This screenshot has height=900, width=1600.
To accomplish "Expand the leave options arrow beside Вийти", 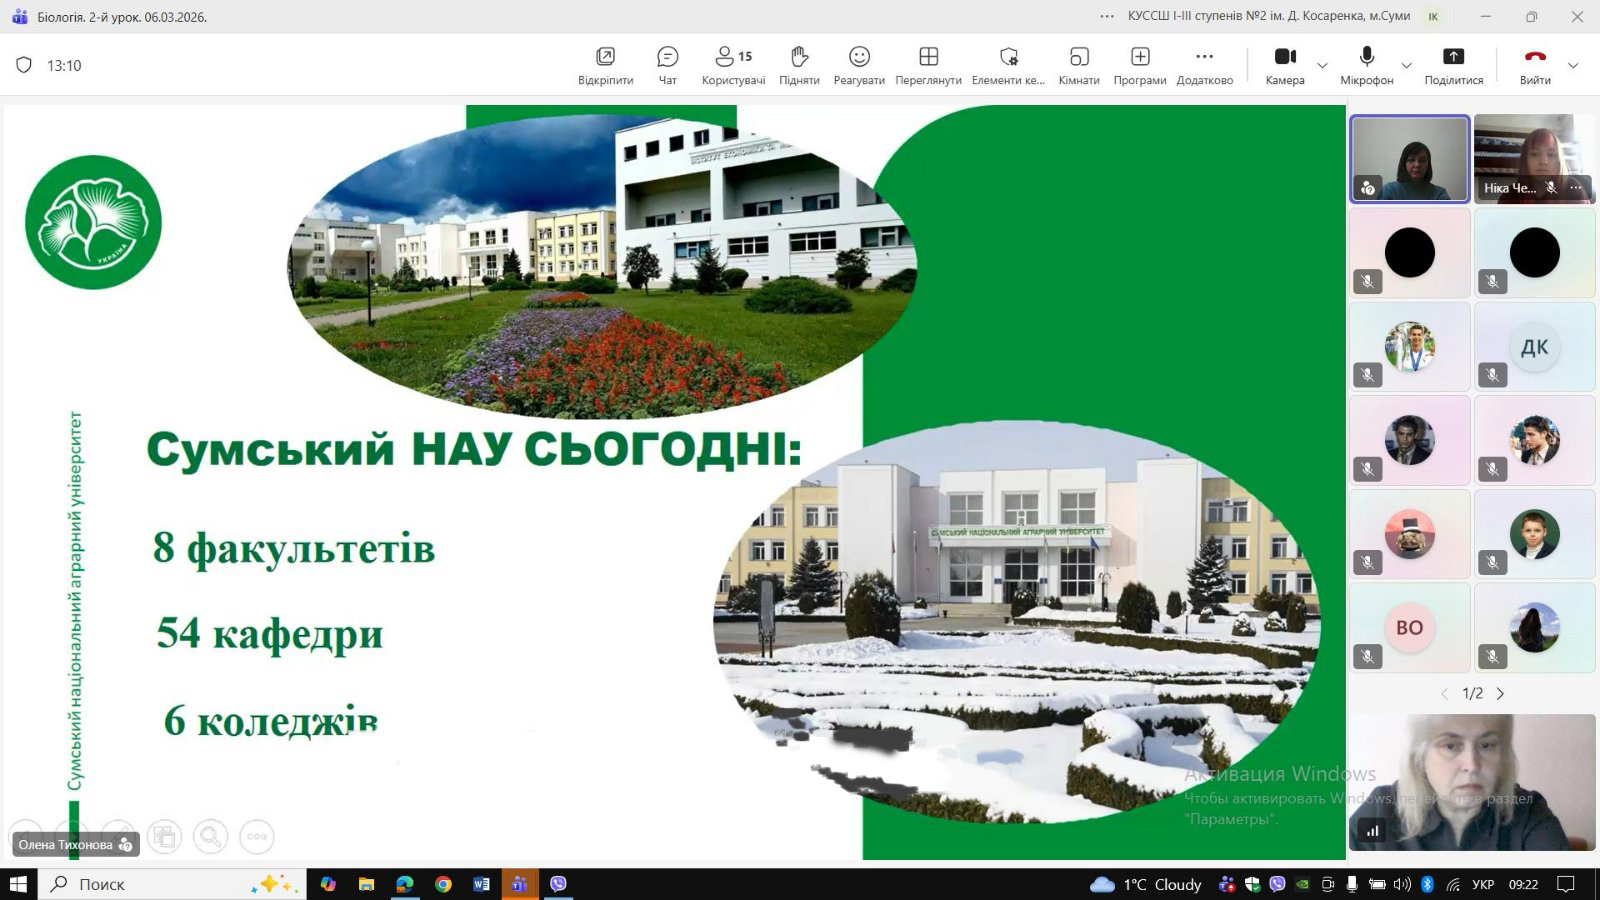I will click(1573, 66).
